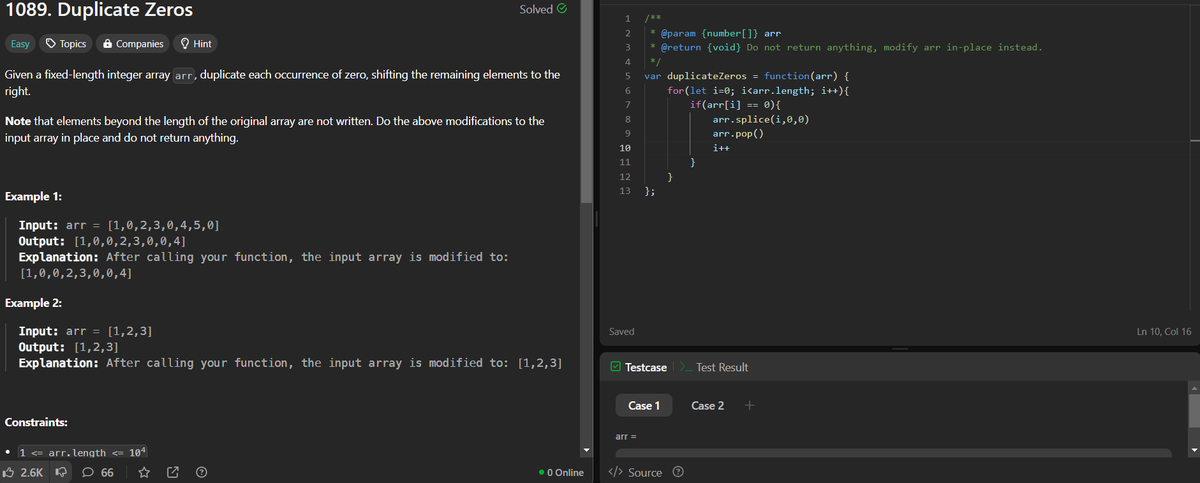The height and width of the screenshot is (483, 1200).
Task: Click the 'arr.pop()' code line
Action: tap(738, 133)
